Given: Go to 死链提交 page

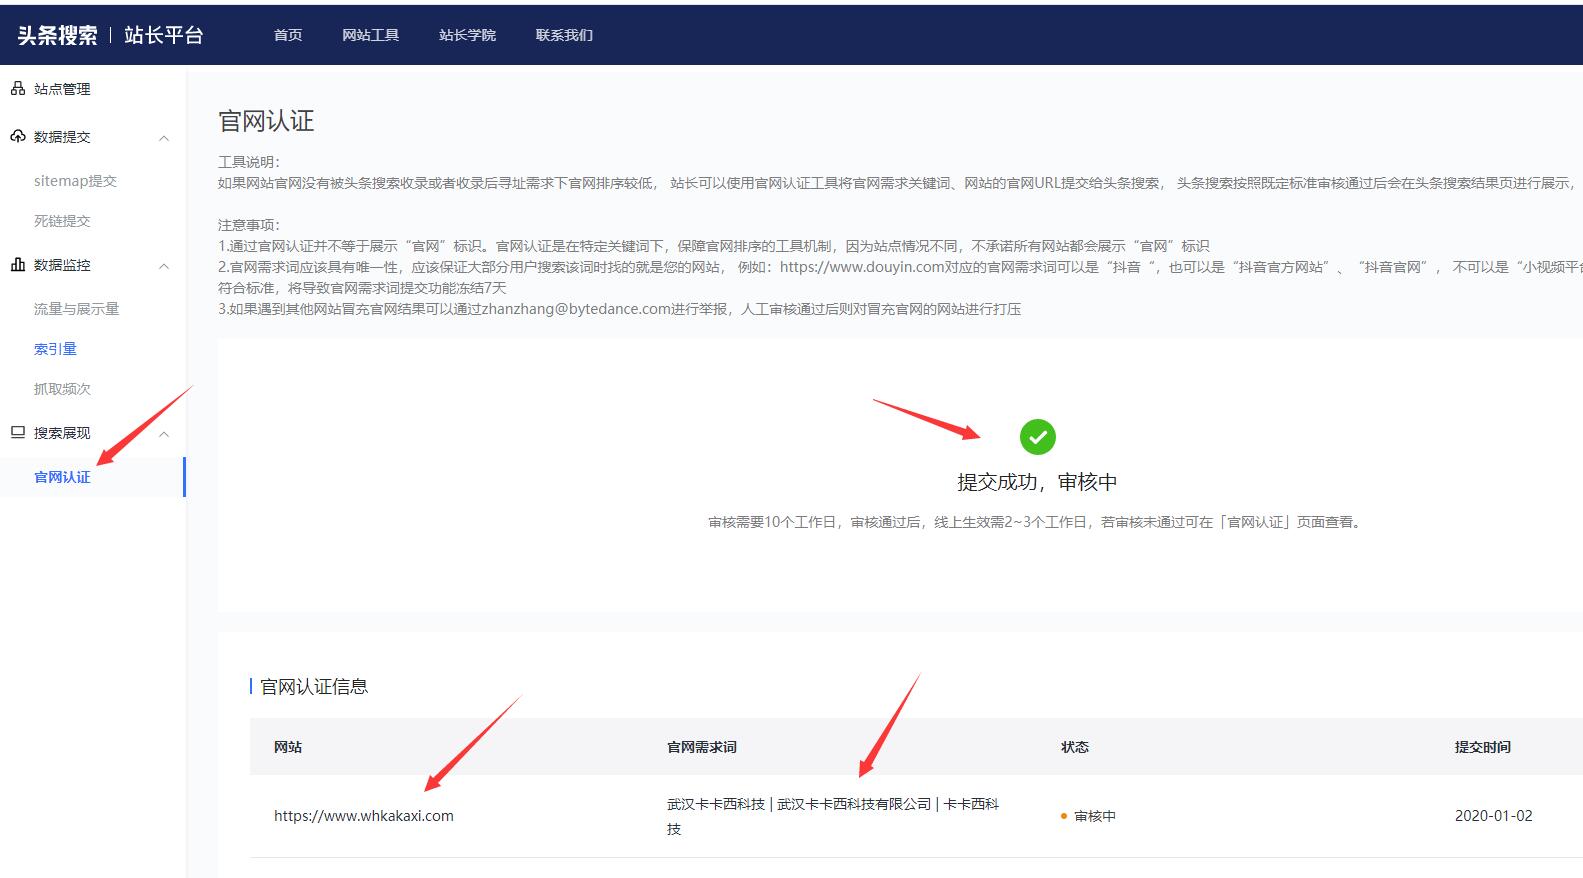Looking at the screenshot, I should coord(62,221).
